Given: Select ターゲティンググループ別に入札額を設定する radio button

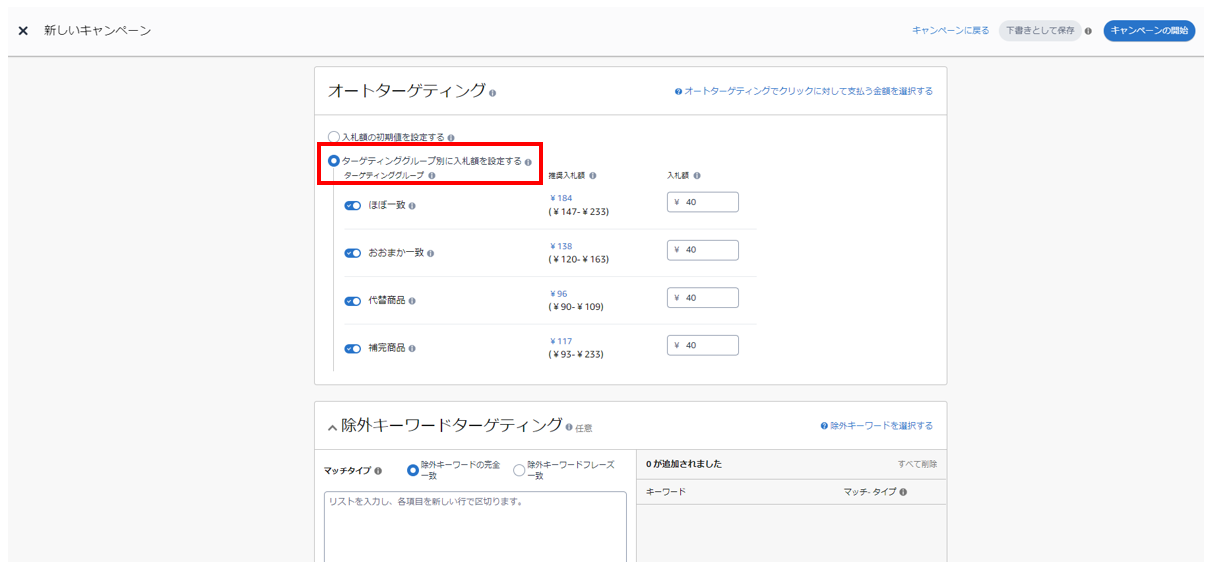Looking at the screenshot, I should [334, 161].
